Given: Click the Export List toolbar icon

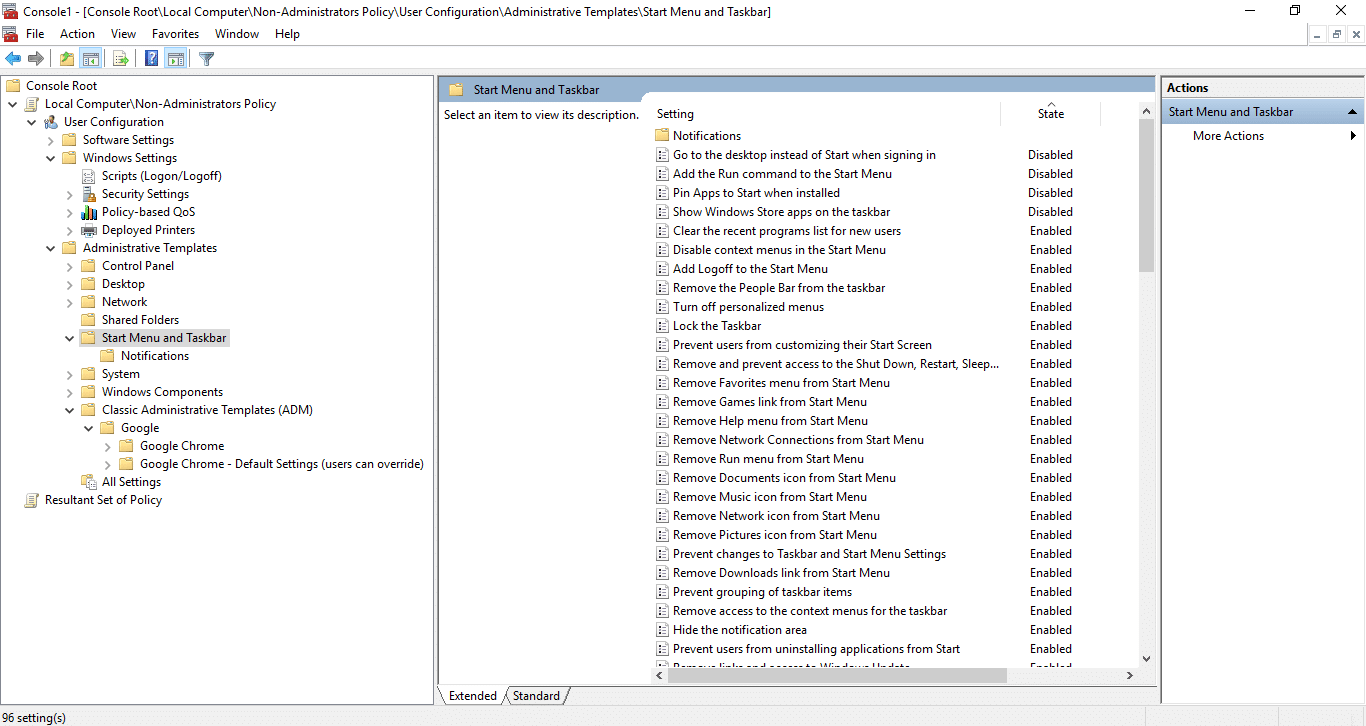Looking at the screenshot, I should tap(121, 59).
